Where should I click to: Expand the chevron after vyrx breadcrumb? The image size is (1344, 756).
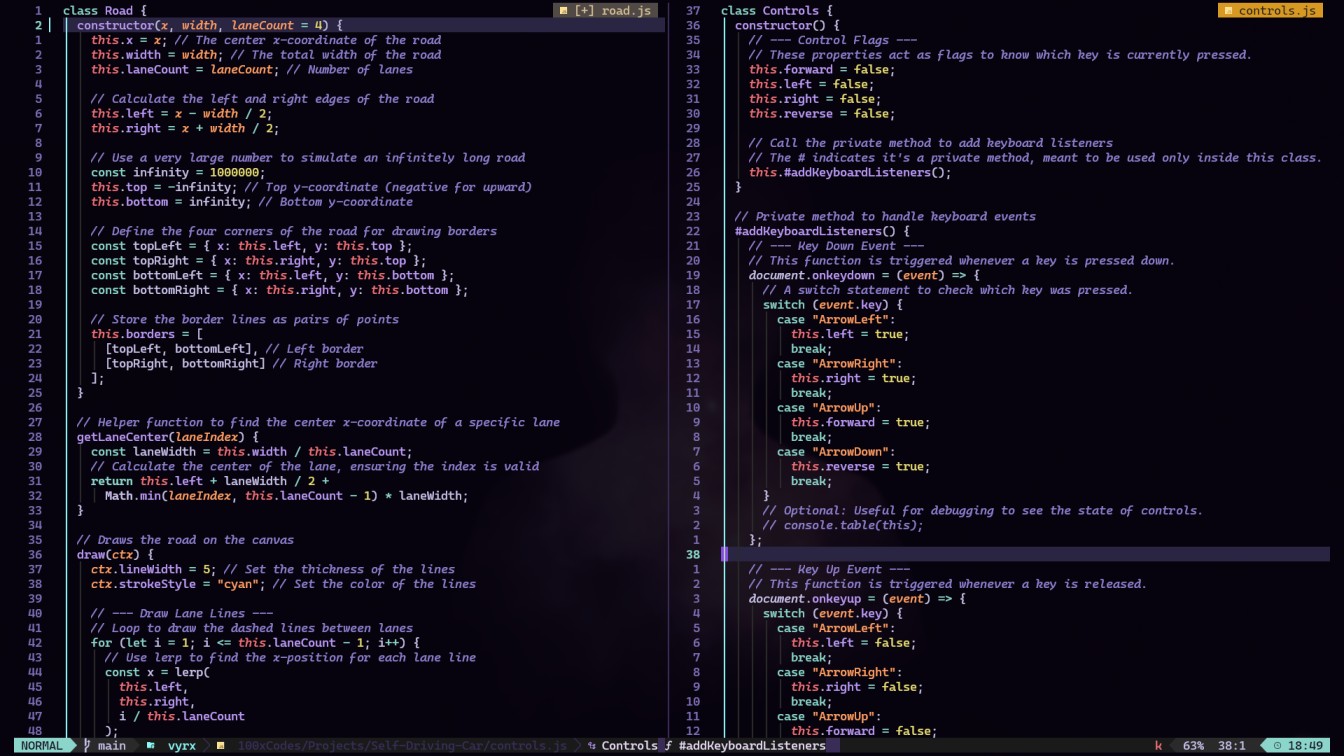[208, 745]
